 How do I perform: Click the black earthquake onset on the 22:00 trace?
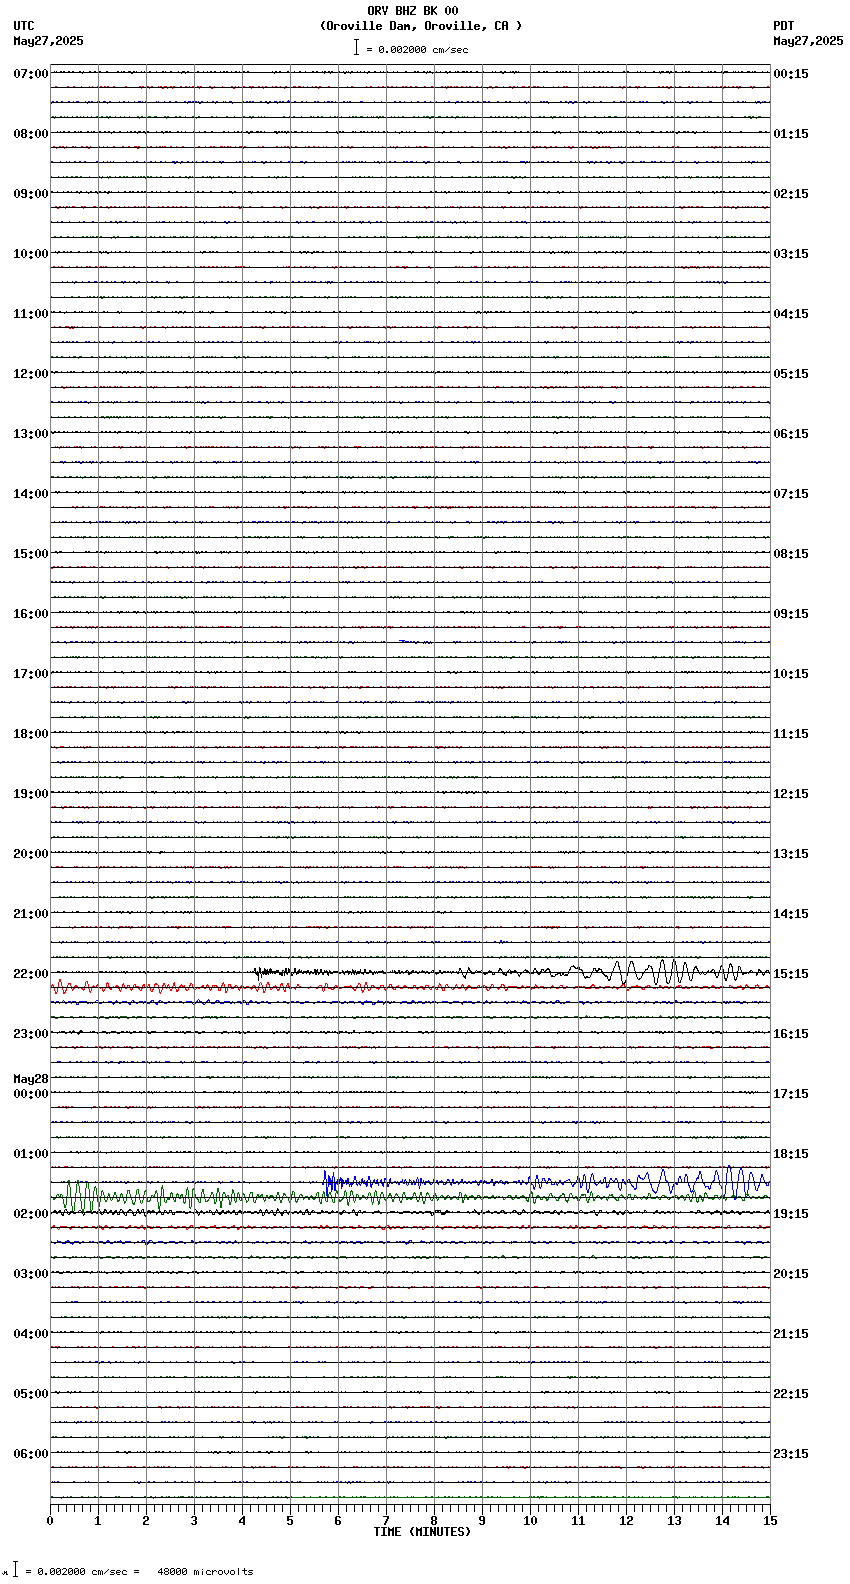click(x=258, y=971)
